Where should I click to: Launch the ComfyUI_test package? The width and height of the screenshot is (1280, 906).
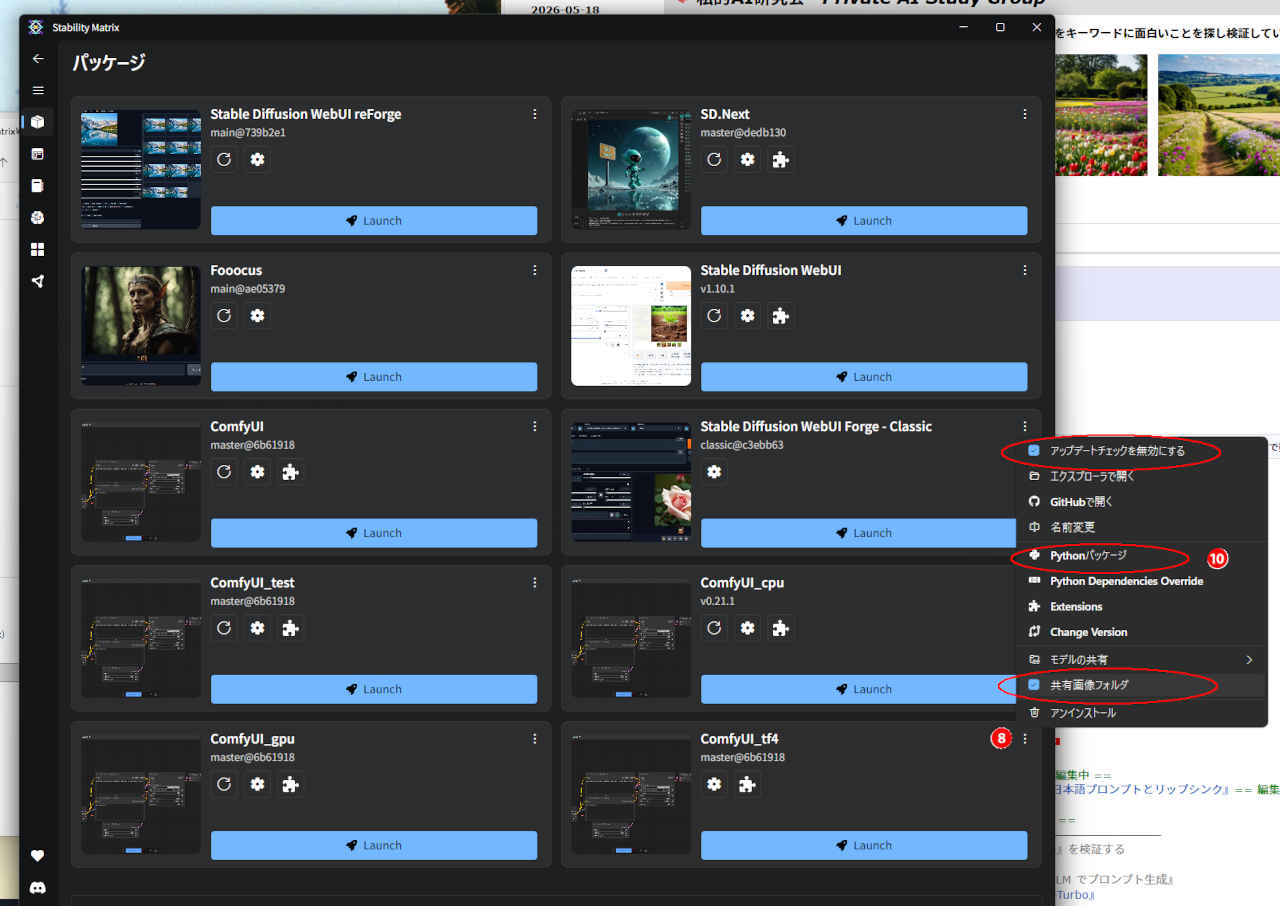point(374,689)
